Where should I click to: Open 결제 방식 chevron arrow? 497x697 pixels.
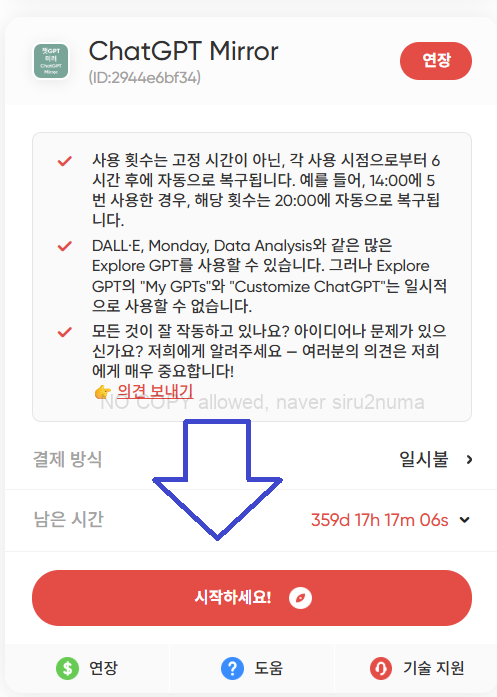[x=469, y=460]
